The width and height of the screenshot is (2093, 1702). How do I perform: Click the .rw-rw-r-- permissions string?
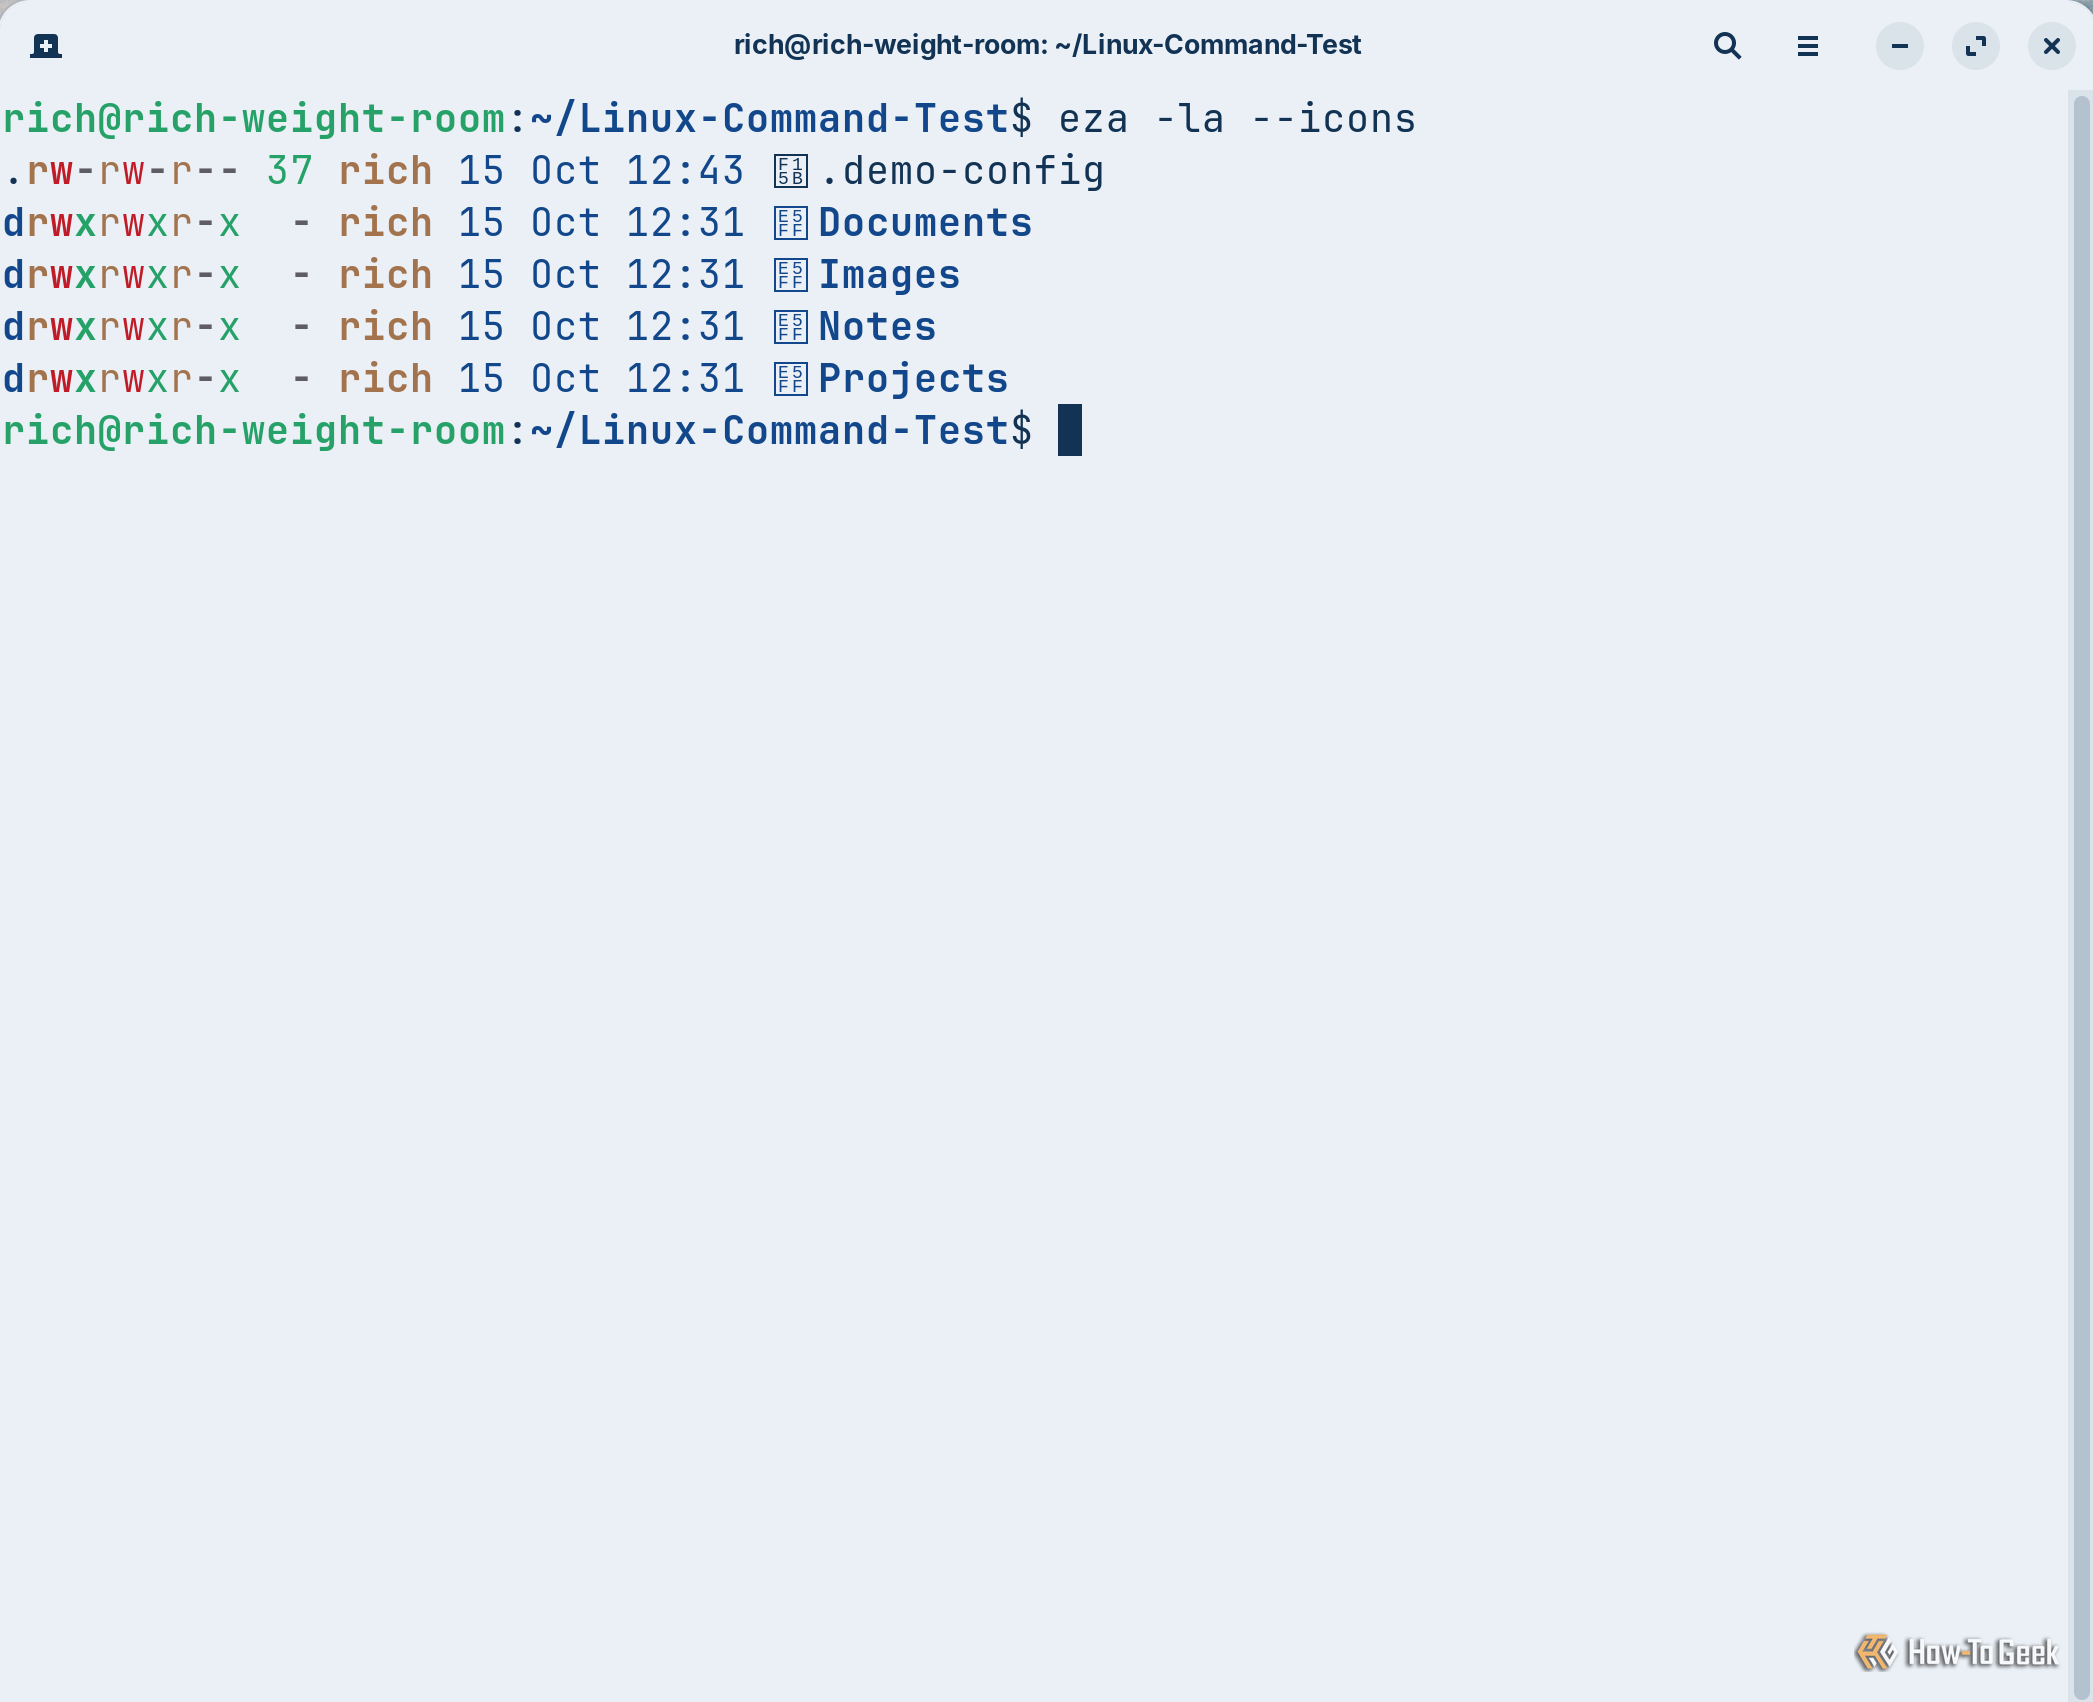[x=121, y=172]
